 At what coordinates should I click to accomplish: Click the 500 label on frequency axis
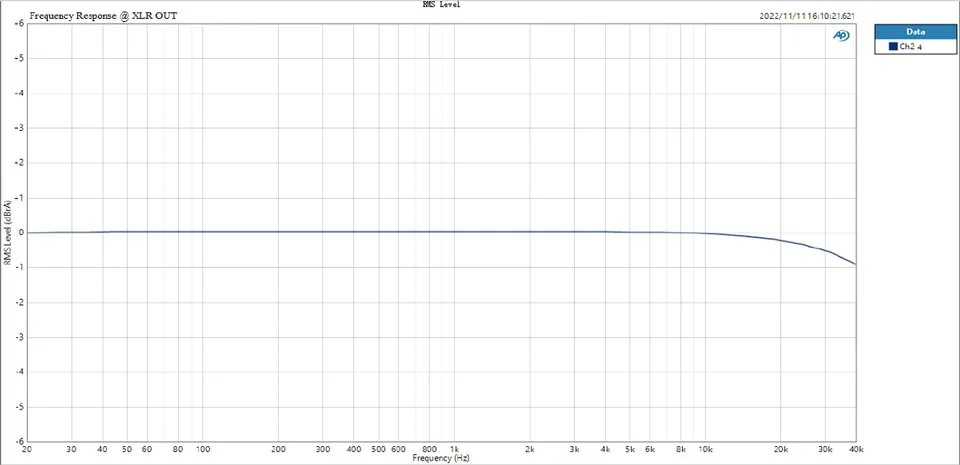pos(379,449)
